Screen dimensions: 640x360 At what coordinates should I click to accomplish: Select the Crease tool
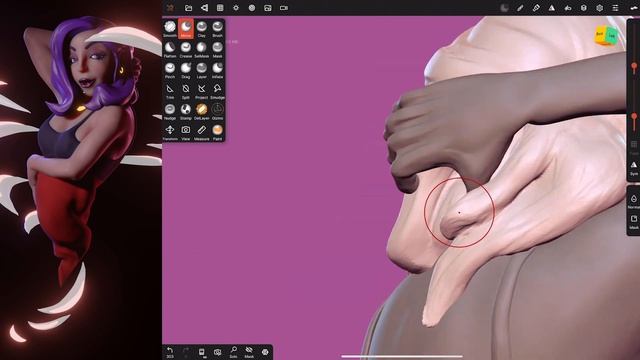pos(186,49)
